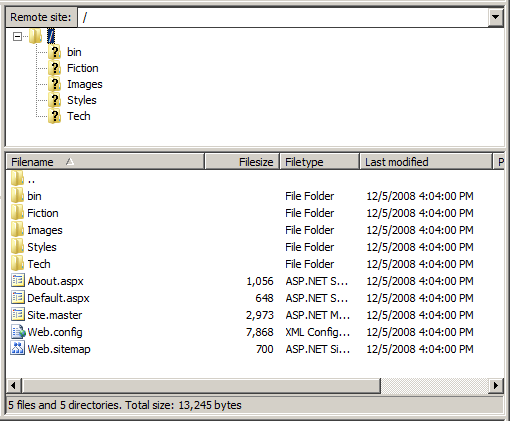Sort by Filename column header

[x=105, y=162]
